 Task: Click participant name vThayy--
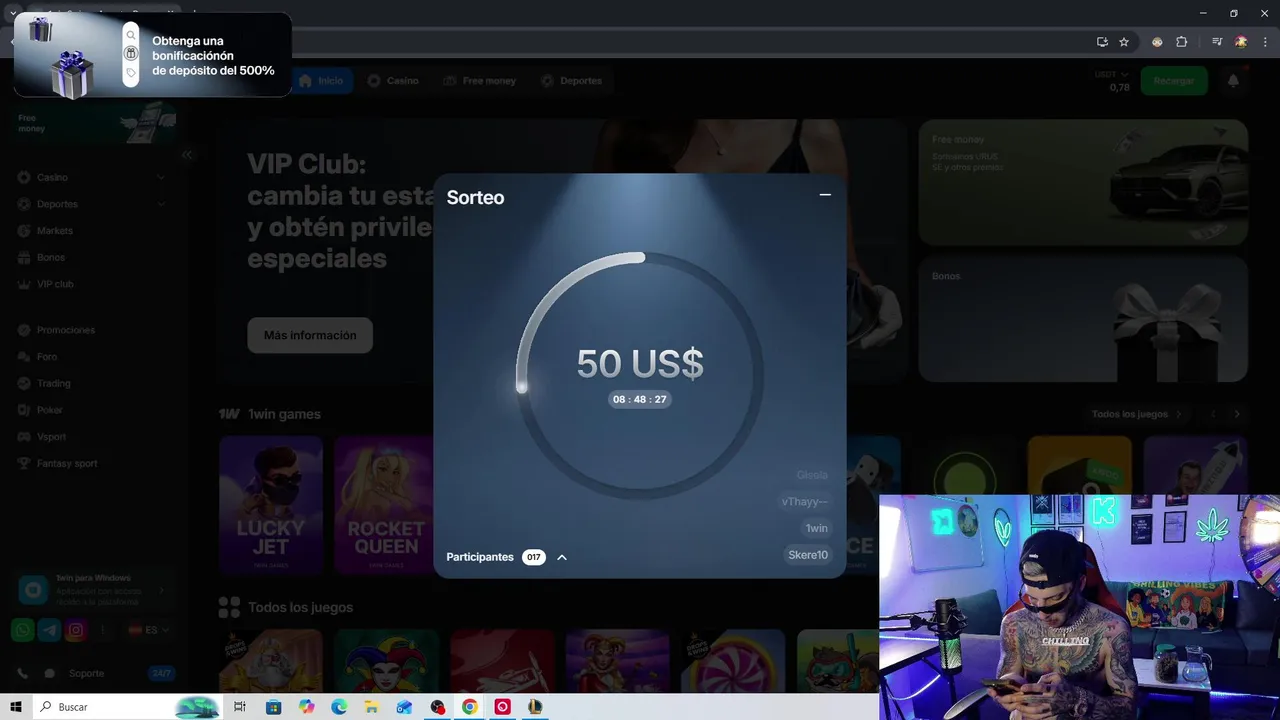point(804,501)
